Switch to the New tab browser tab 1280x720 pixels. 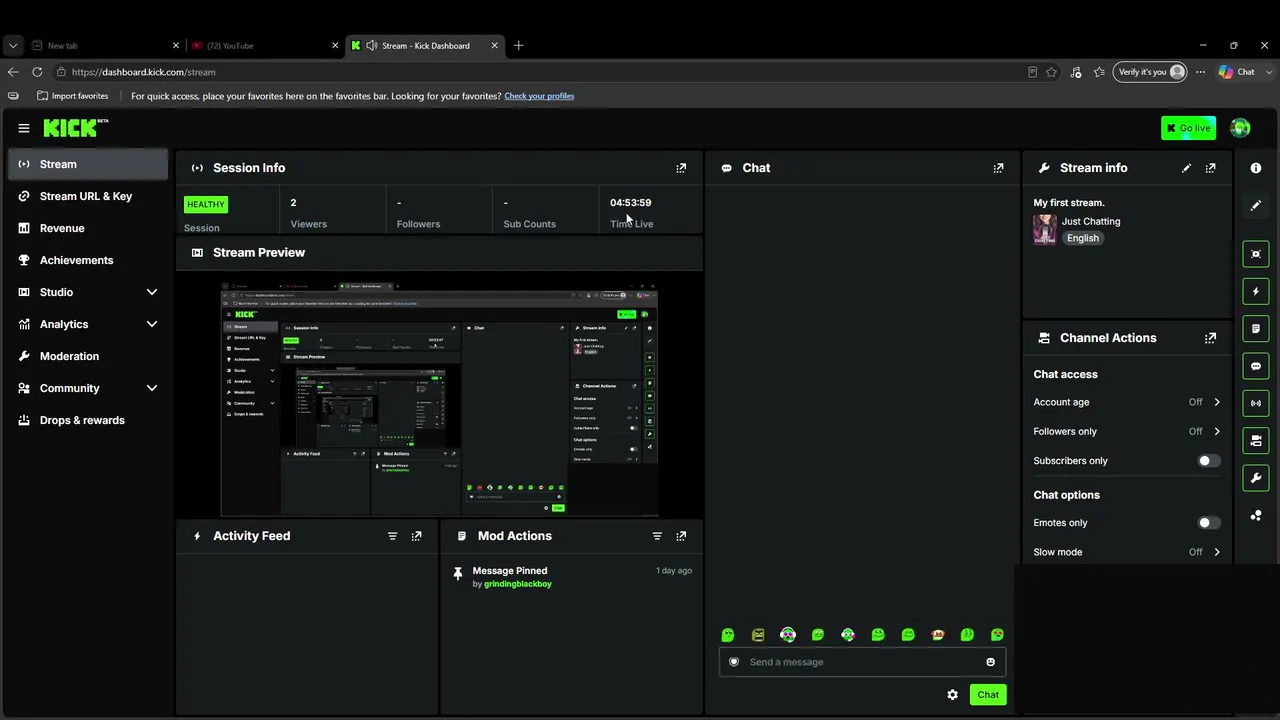(105, 45)
